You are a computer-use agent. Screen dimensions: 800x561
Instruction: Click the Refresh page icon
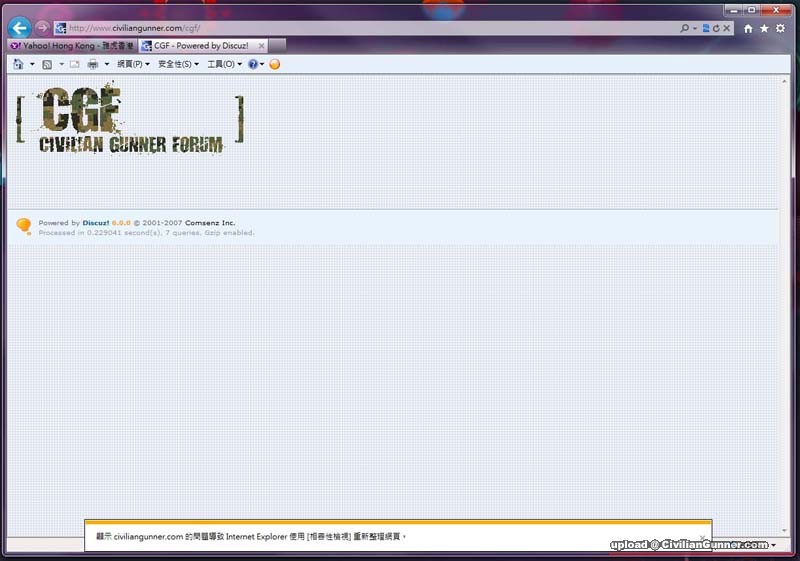coord(716,29)
